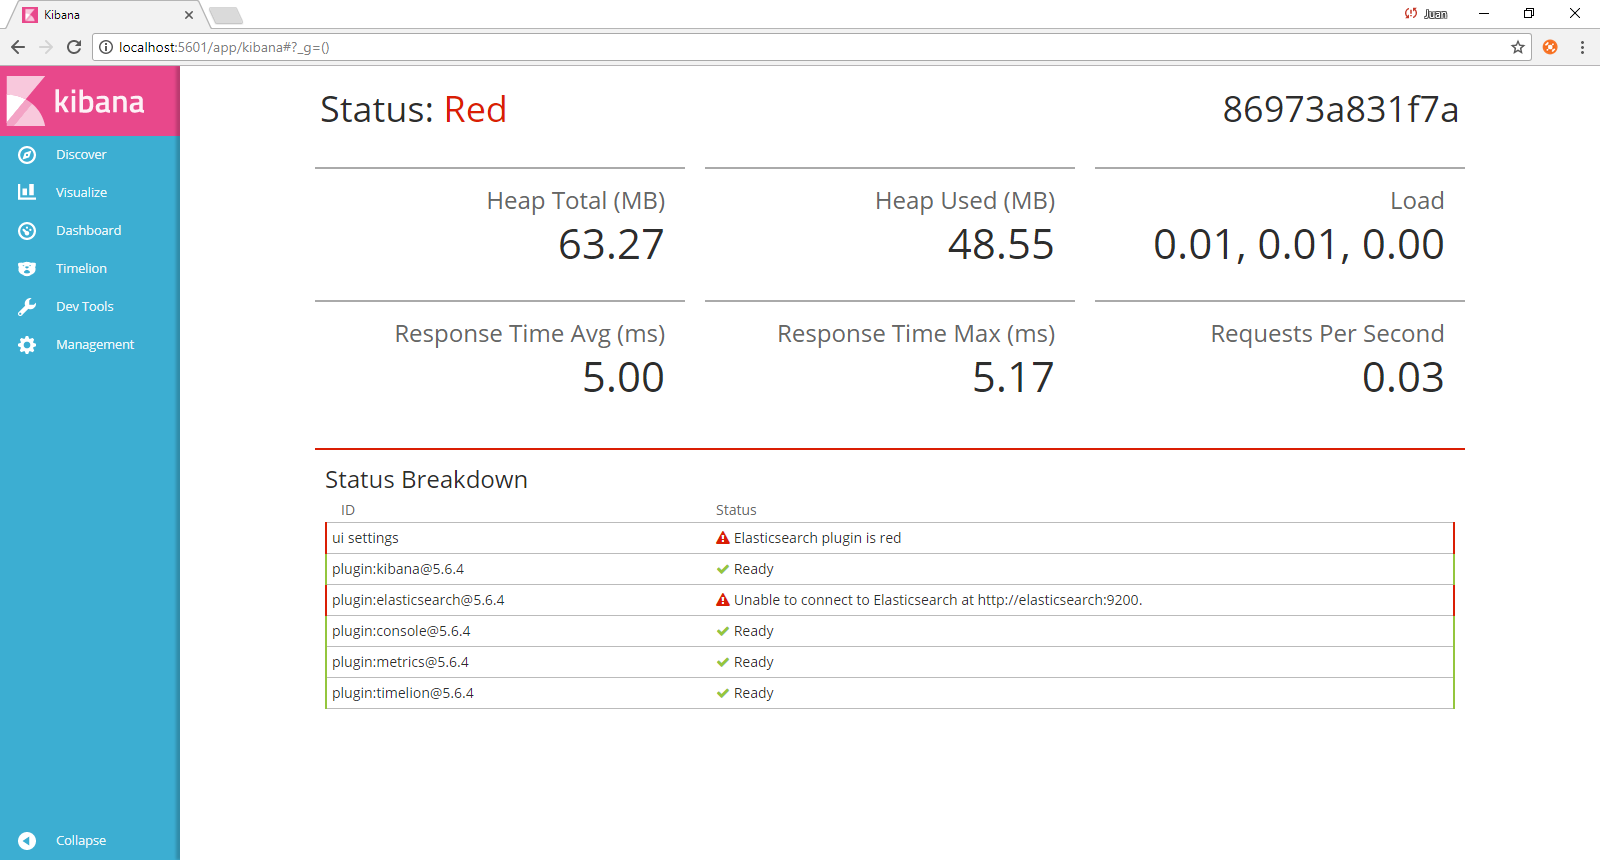Click the Load metric label

[1417, 201]
